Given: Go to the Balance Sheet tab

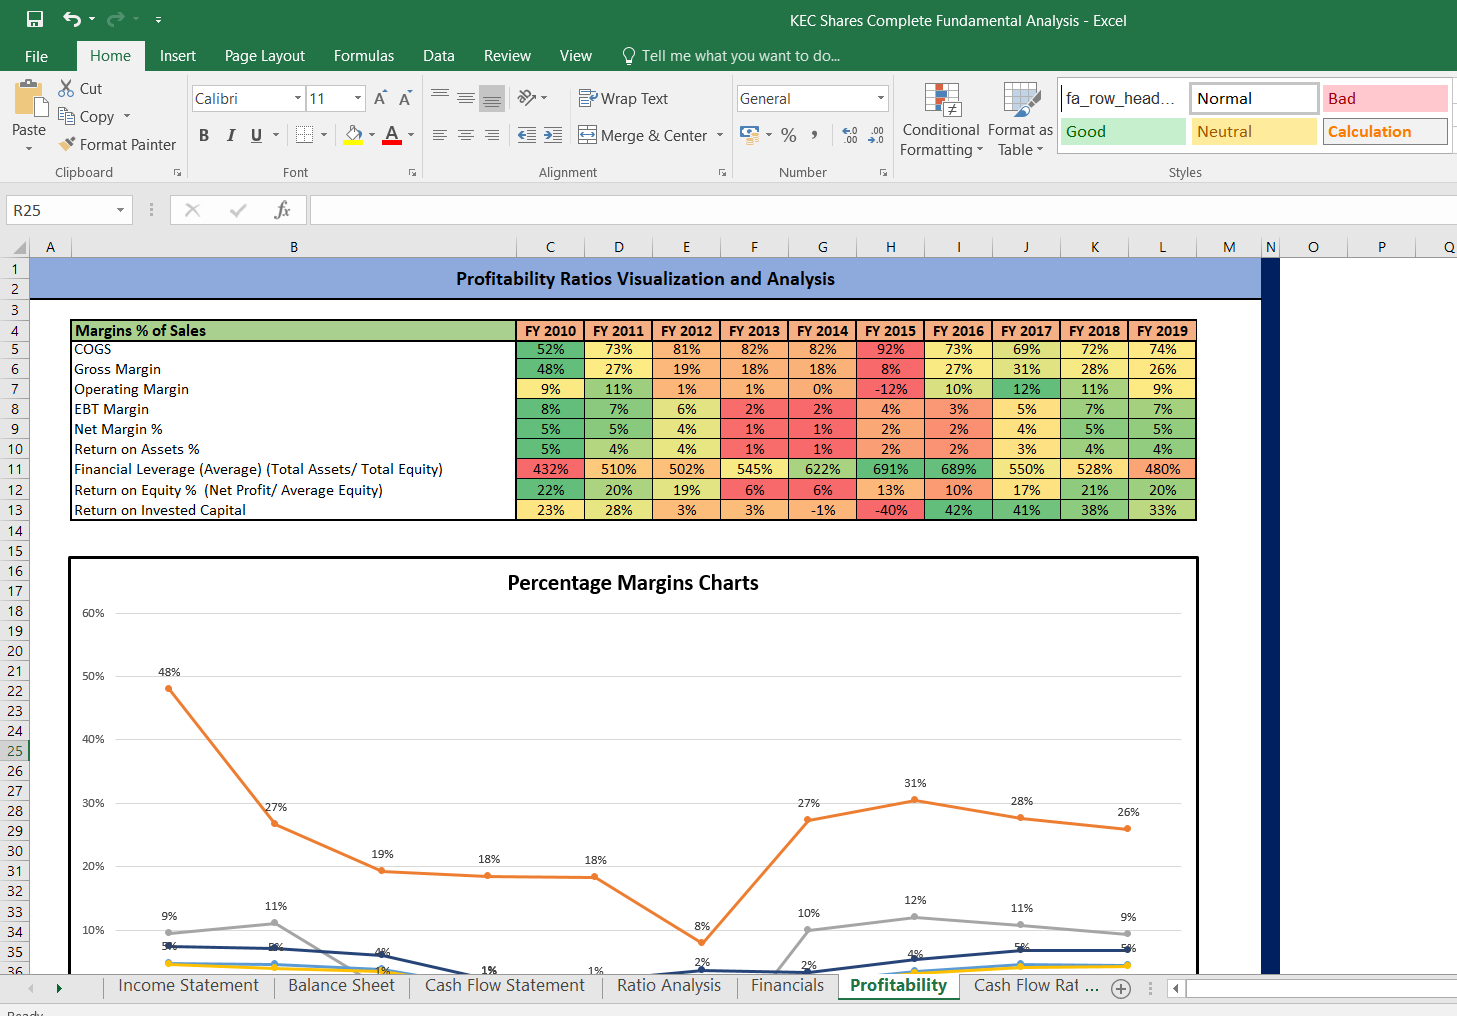Looking at the screenshot, I should coord(342,986).
